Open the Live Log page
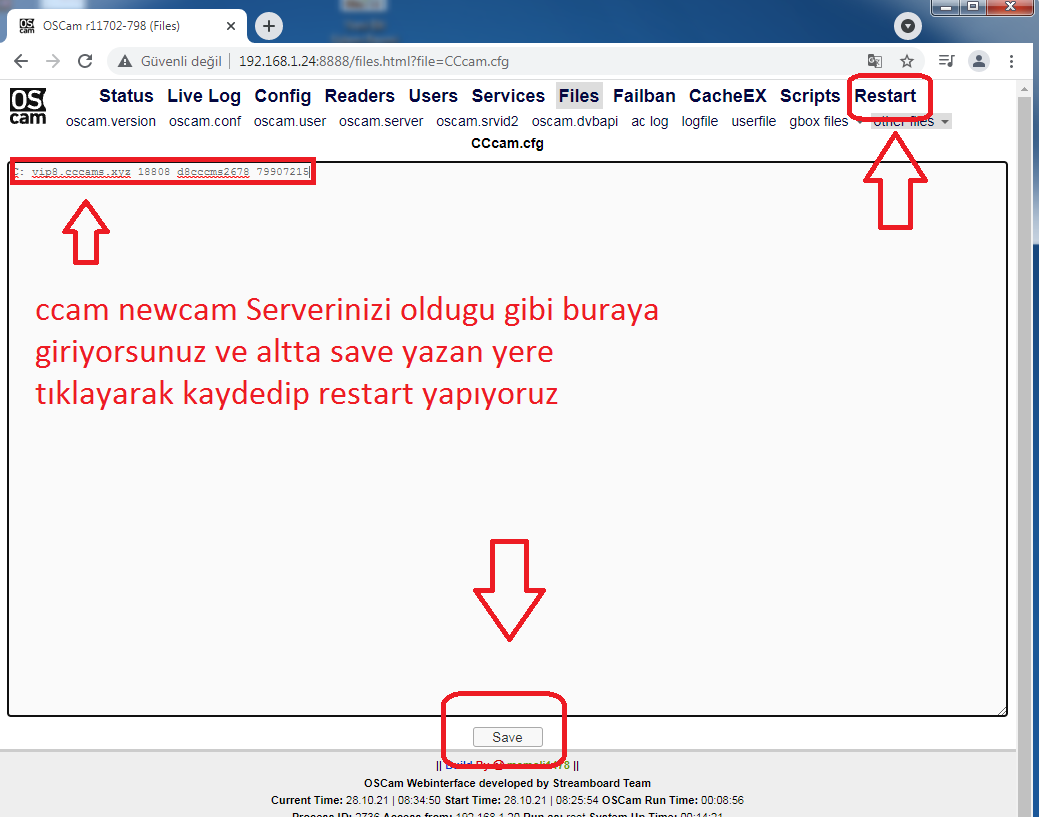Viewport: 1039px width, 817px height. (203, 96)
